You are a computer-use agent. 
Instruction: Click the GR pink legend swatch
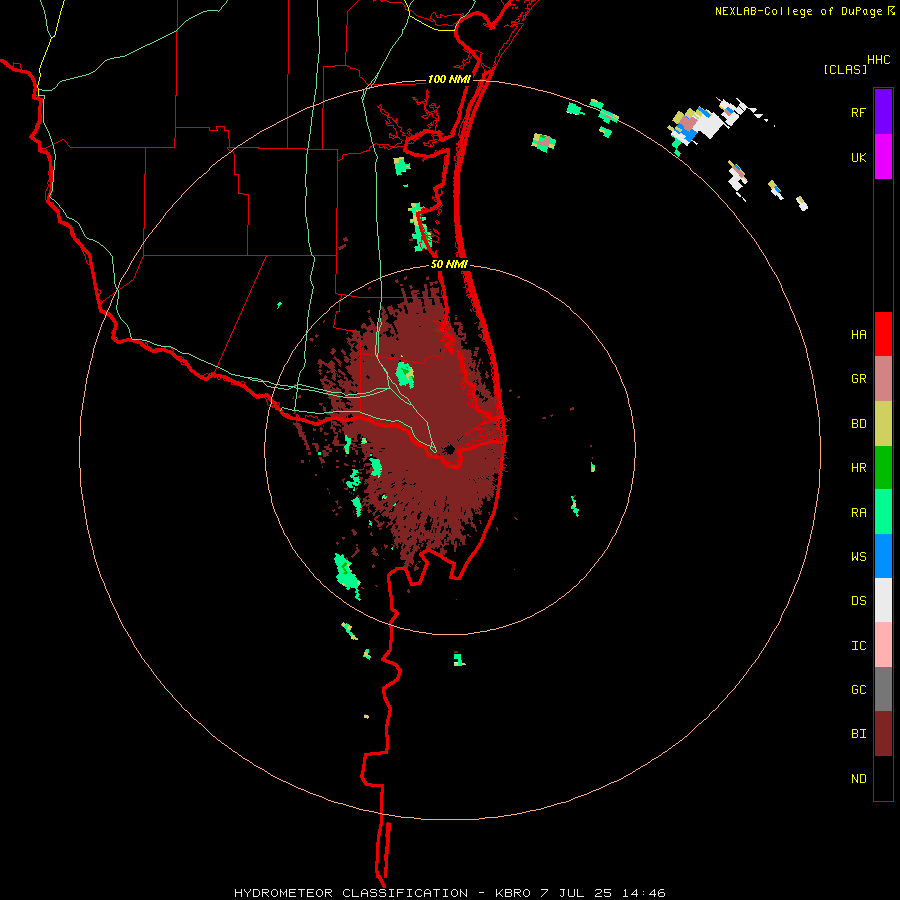tap(883, 379)
